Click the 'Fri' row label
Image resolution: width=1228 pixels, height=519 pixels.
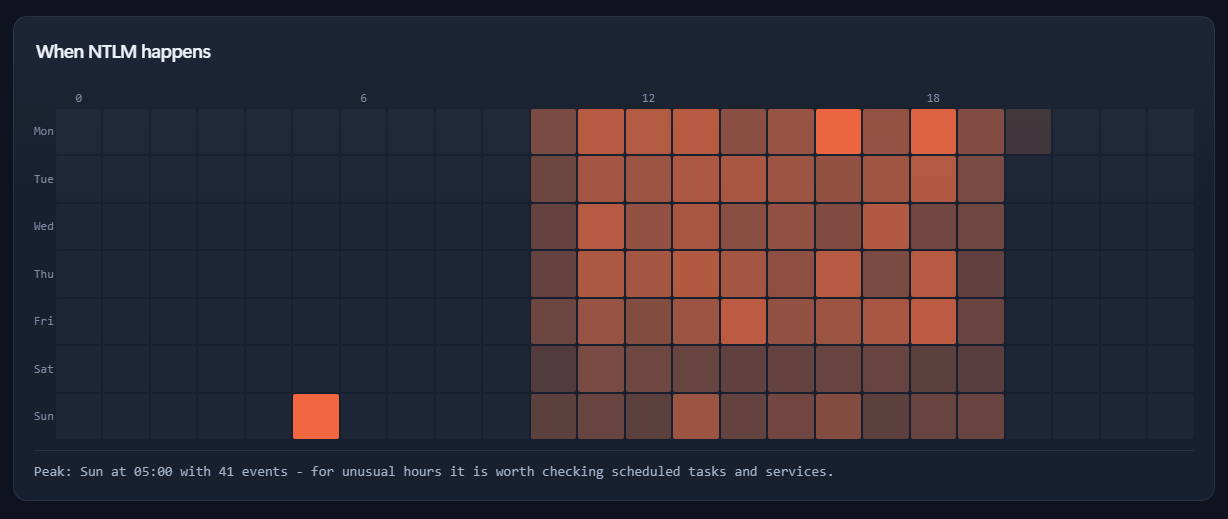tap(44, 321)
